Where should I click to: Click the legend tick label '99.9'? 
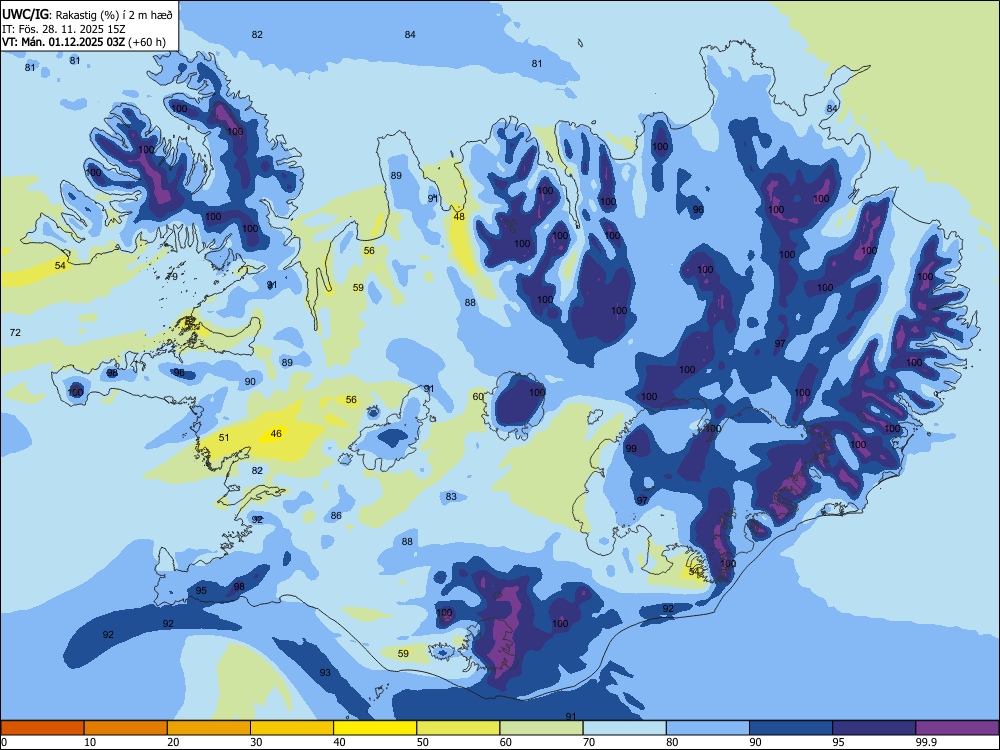925,742
